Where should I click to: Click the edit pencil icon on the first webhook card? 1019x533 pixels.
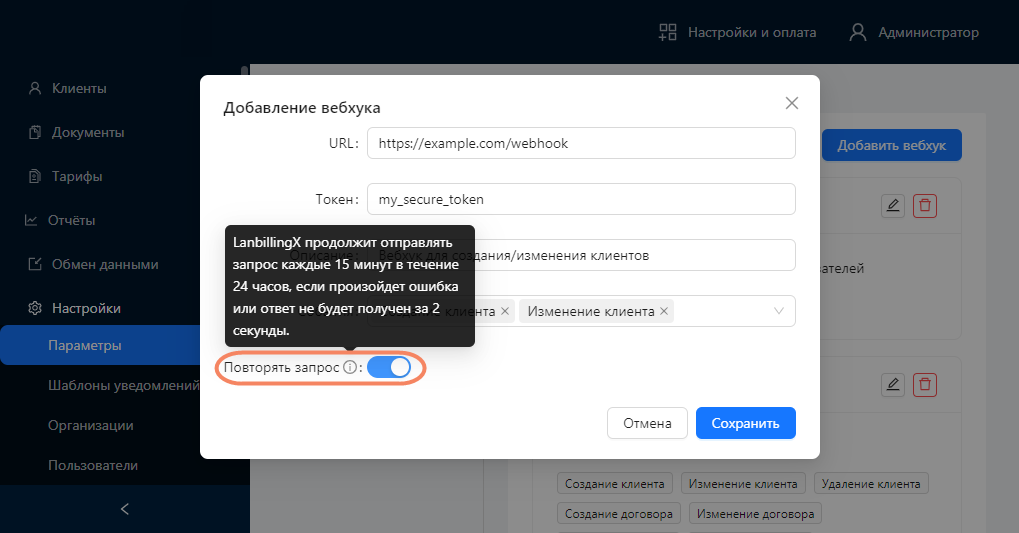pyautogui.click(x=893, y=206)
